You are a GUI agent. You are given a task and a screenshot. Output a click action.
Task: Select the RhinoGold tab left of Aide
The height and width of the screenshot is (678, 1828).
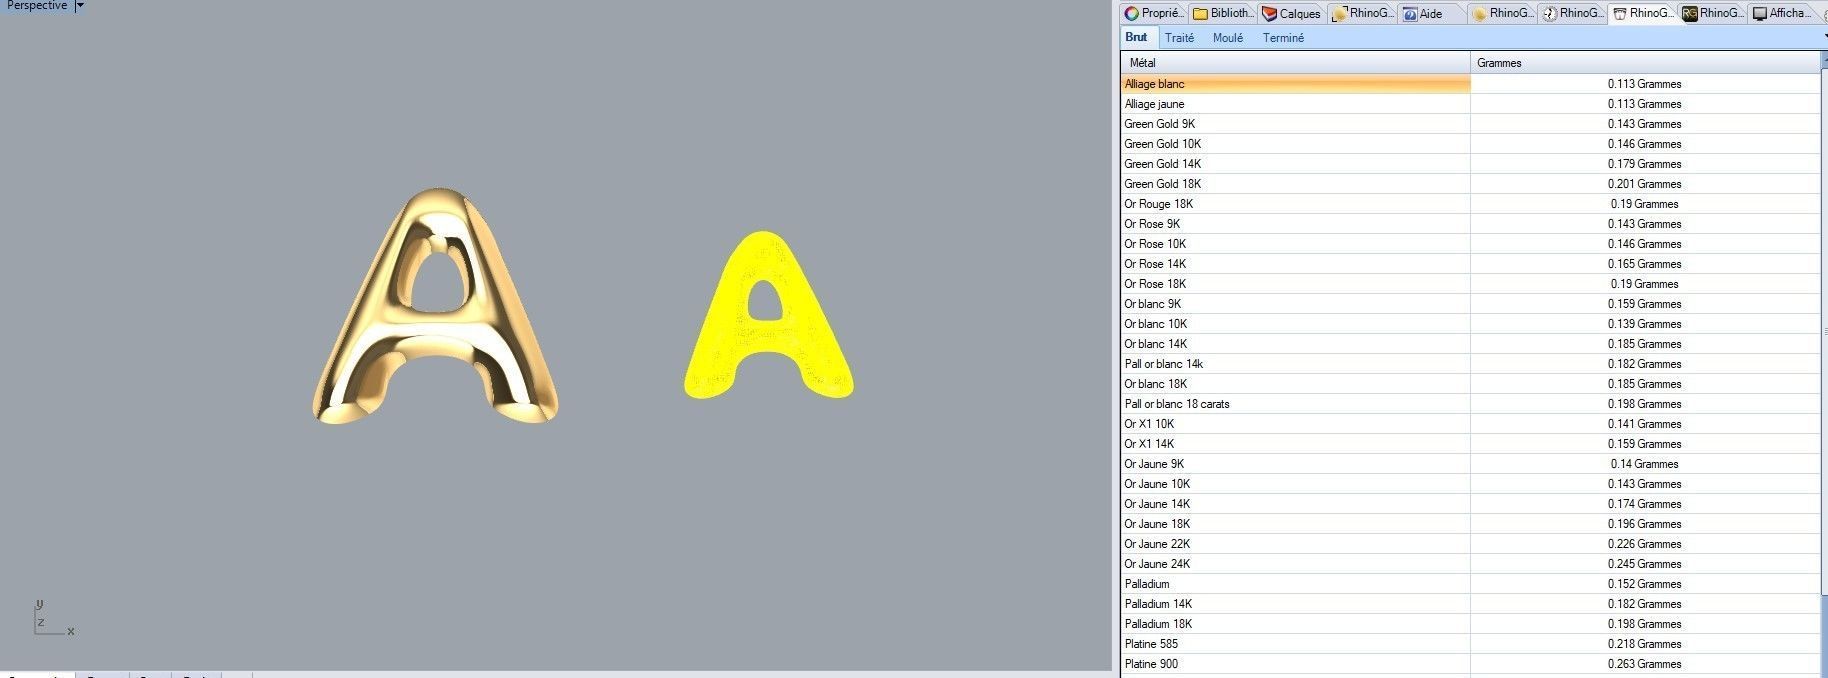1361,13
